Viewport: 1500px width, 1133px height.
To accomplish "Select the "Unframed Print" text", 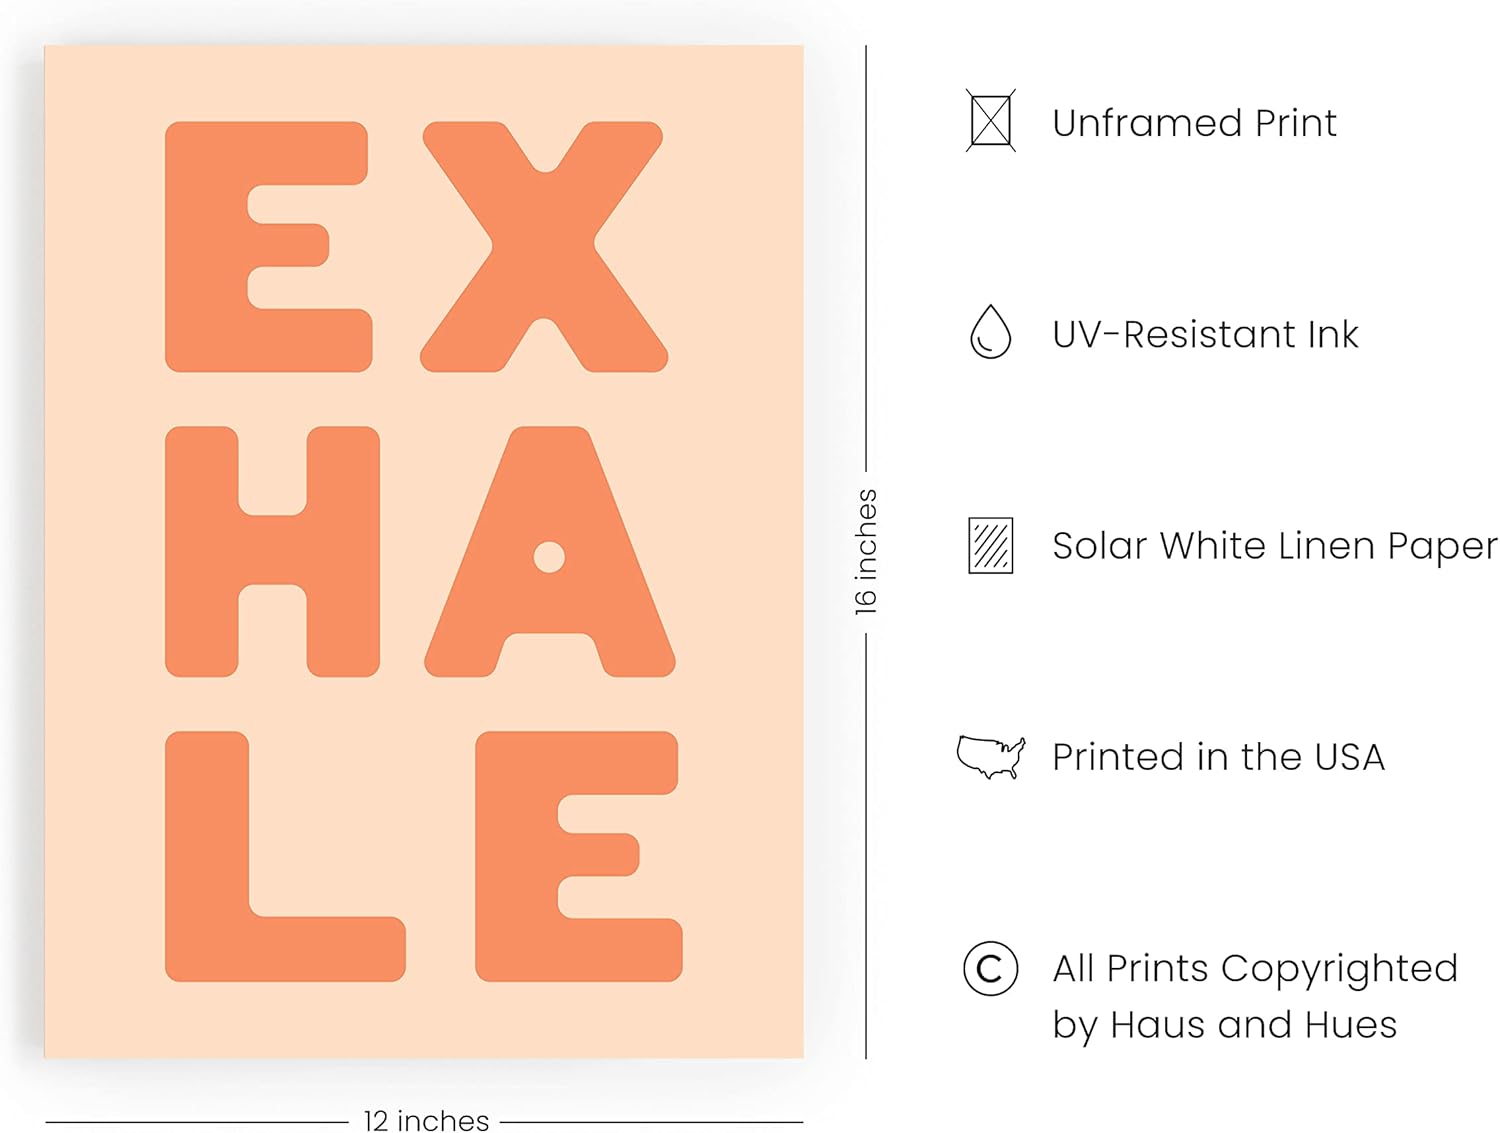I will (1194, 123).
